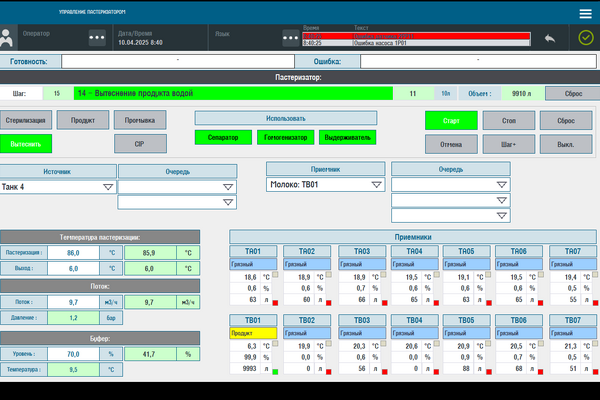Viewport: 600px width, 400px height.
Task: Open the TB07 tank header
Action: coord(573,320)
